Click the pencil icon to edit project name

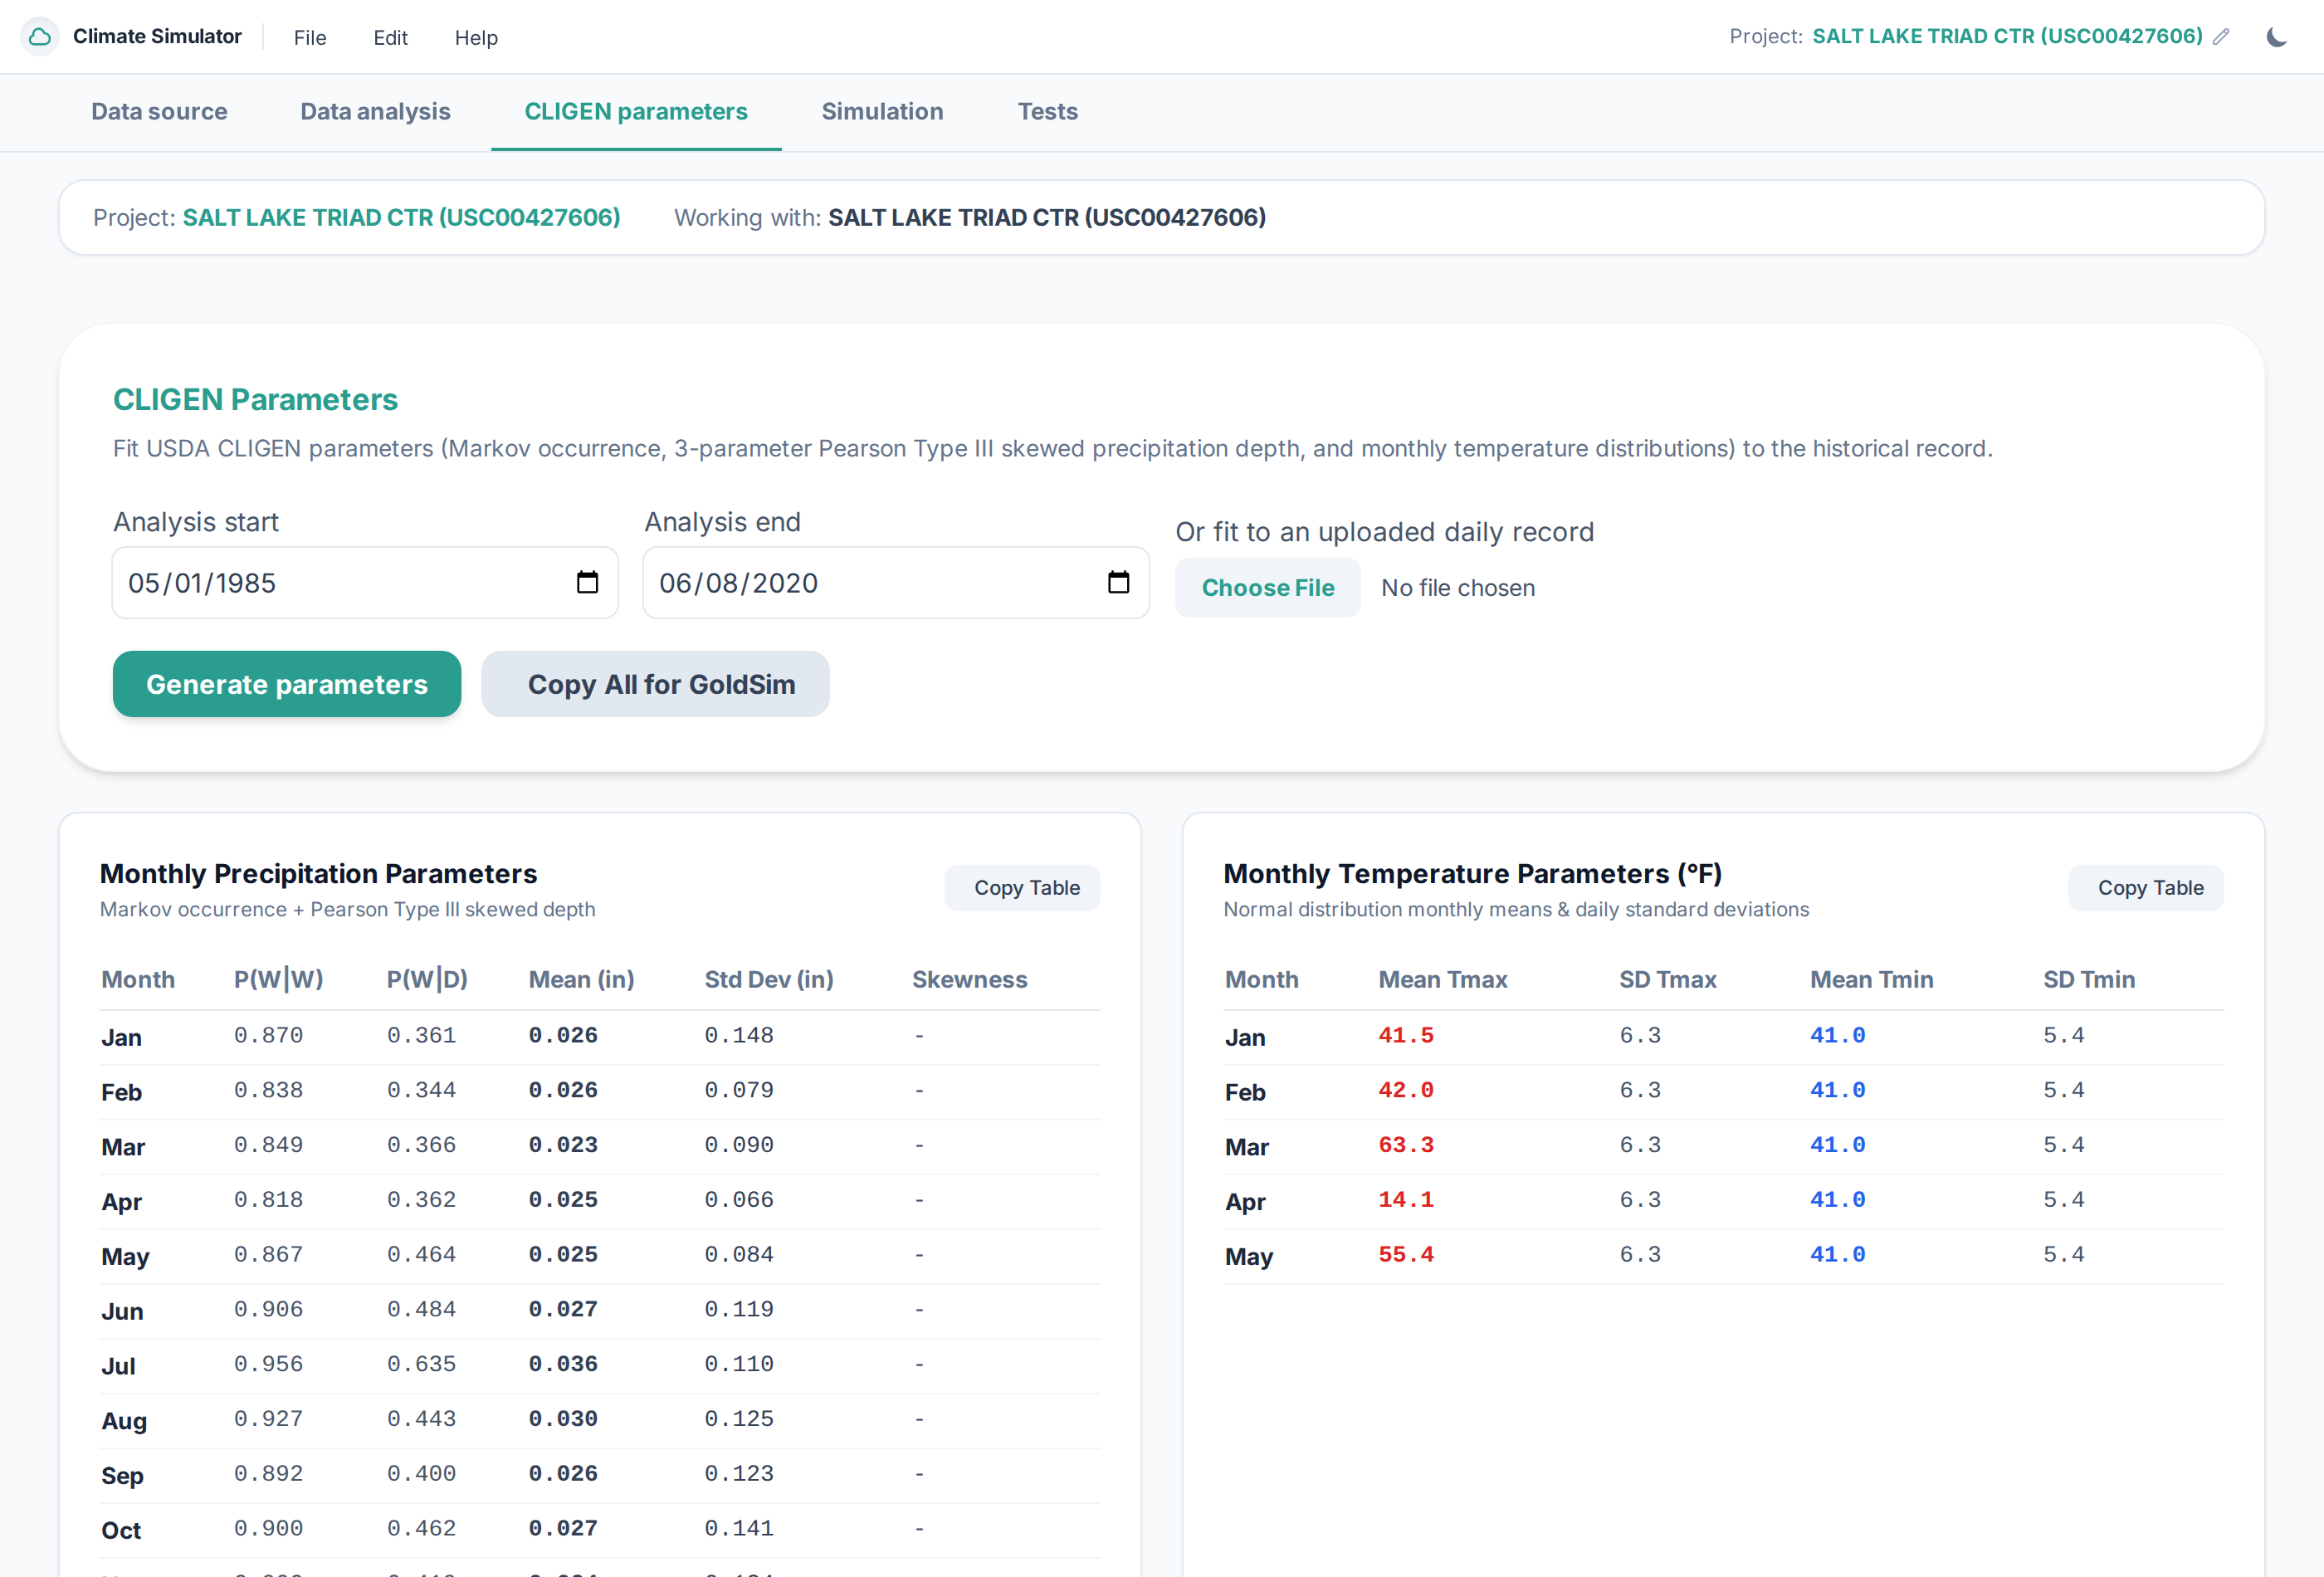[2221, 37]
